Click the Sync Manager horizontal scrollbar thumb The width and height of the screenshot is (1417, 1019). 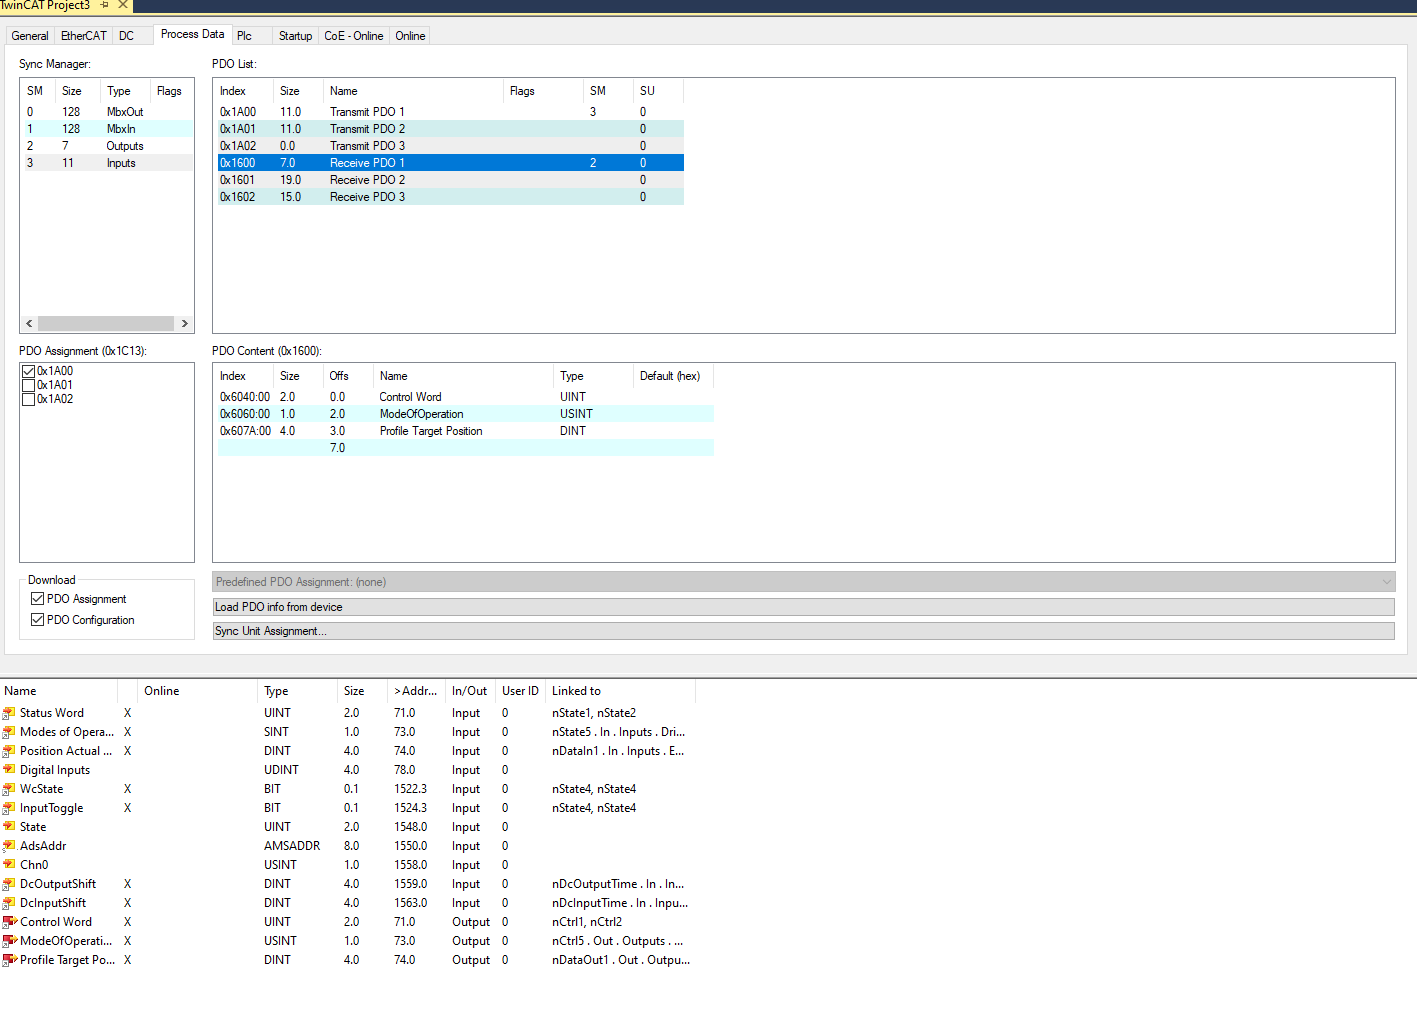tap(105, 324)
